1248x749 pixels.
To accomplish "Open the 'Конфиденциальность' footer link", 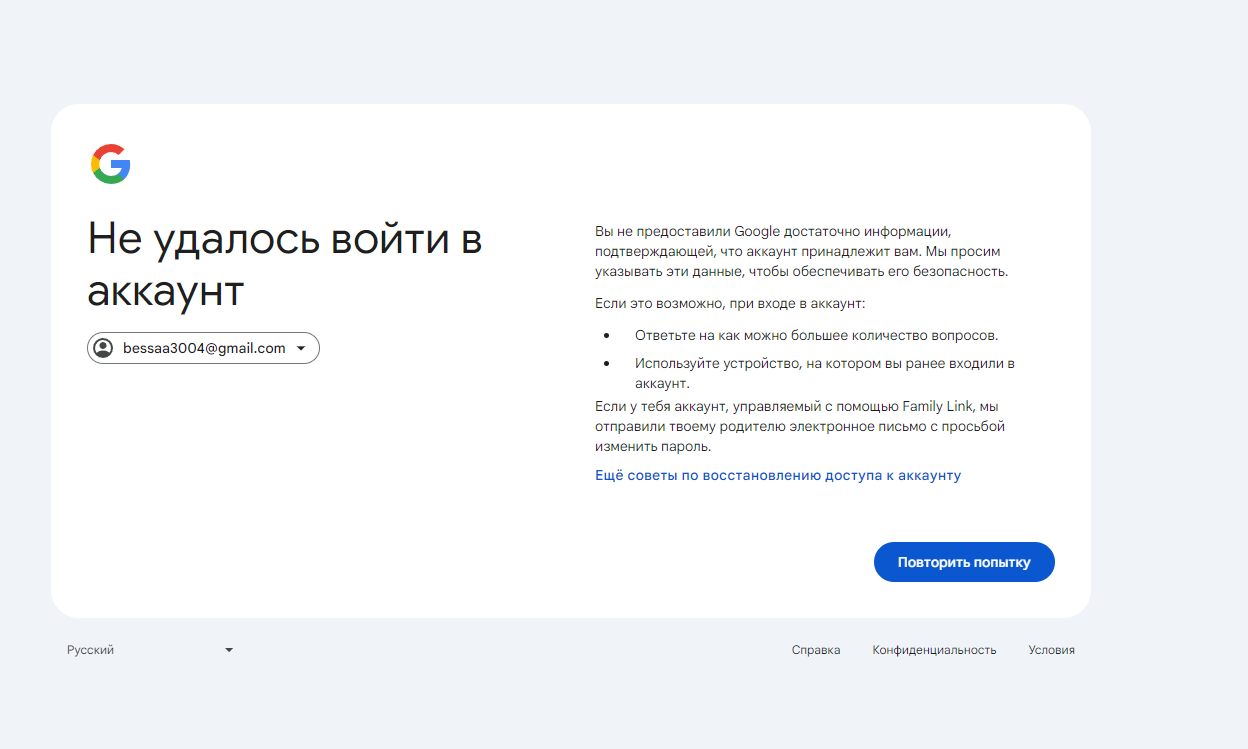I will tap(934, 650).
